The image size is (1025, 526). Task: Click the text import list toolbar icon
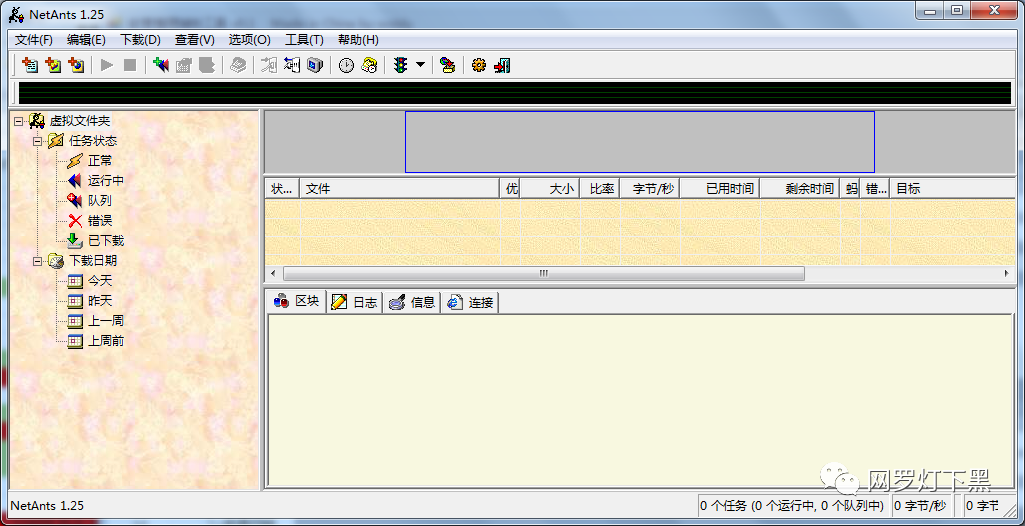pyautogui.click(x=292, y=65)
